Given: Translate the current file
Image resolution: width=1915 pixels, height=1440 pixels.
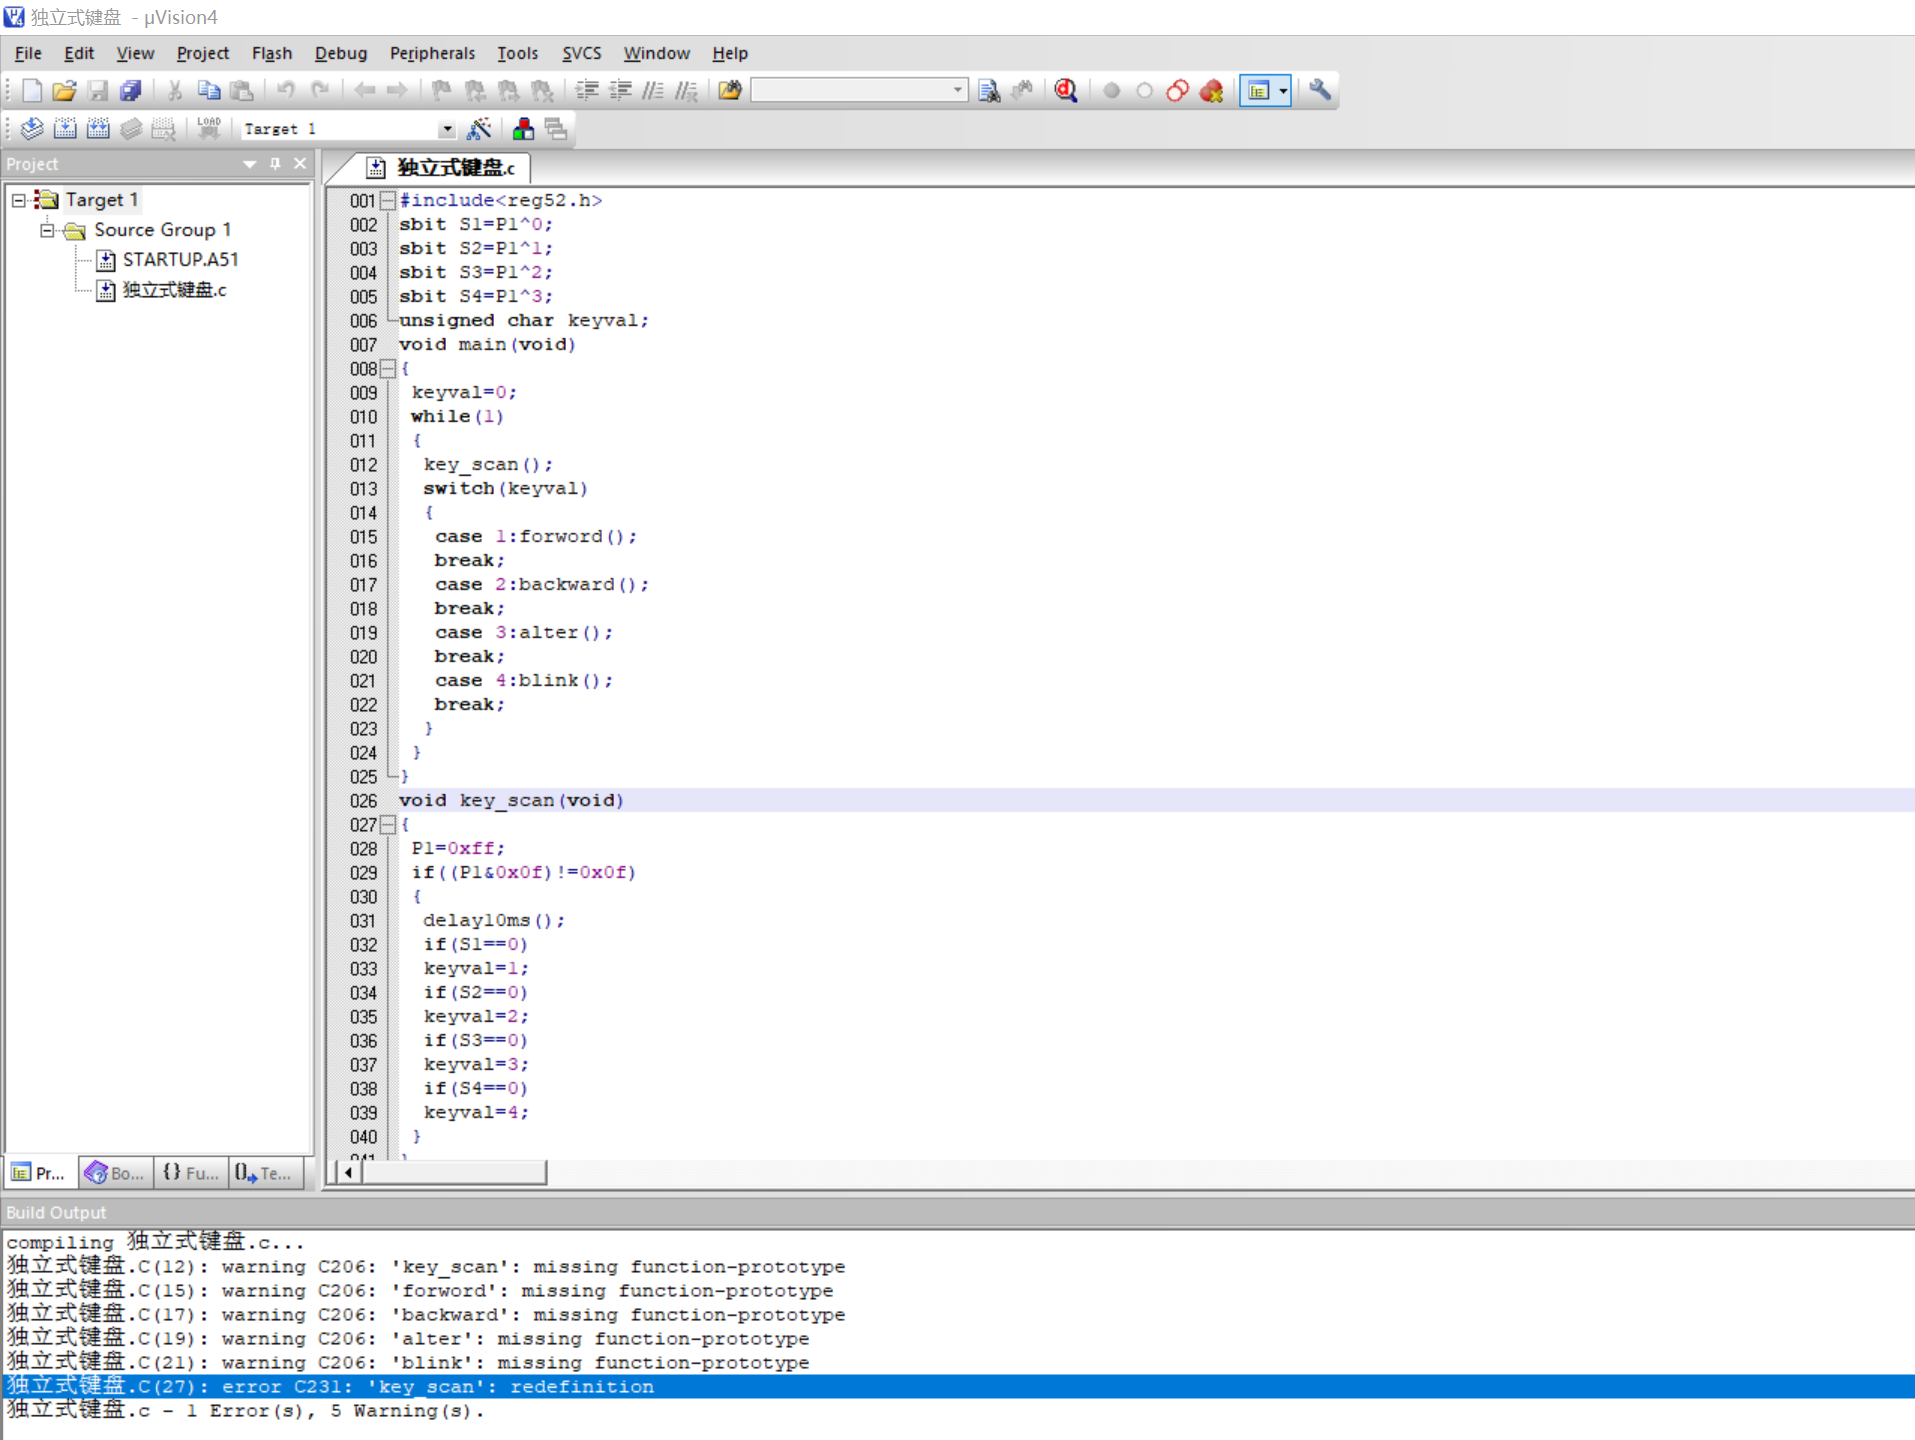Looking at the screenshot, I should [x=32, y=128].
